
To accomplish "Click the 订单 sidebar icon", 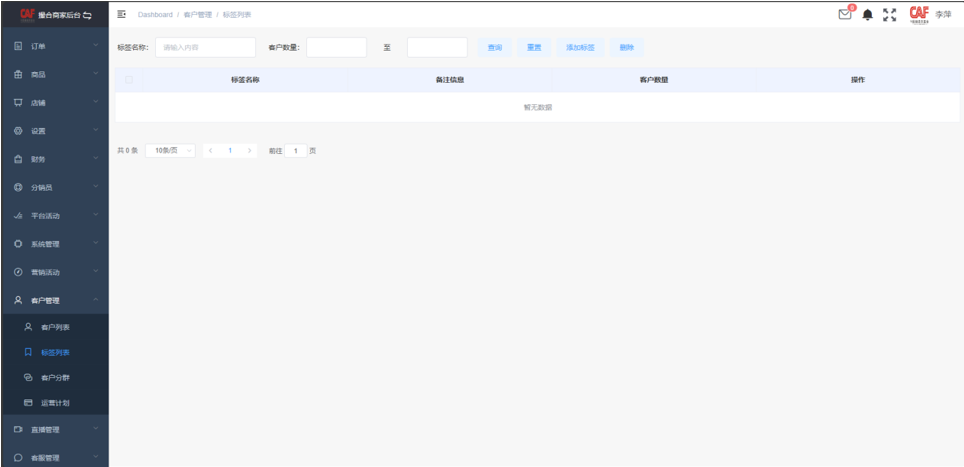I will tap(18, 46).
